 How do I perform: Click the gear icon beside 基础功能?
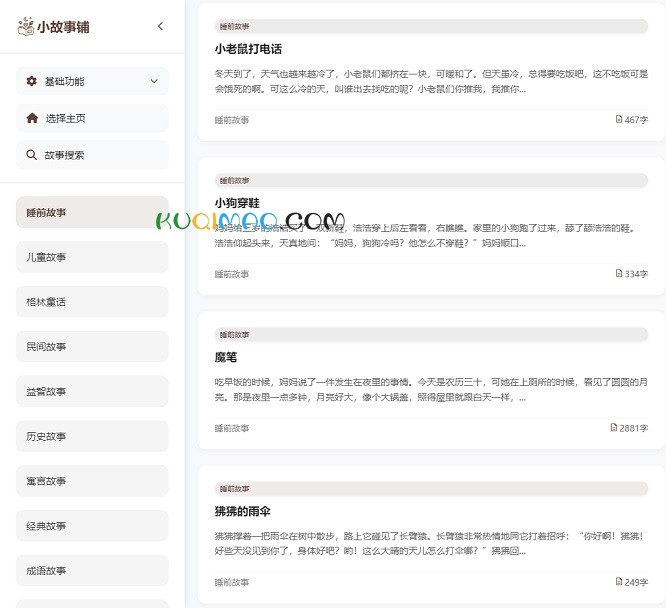(x=31, y=81)
